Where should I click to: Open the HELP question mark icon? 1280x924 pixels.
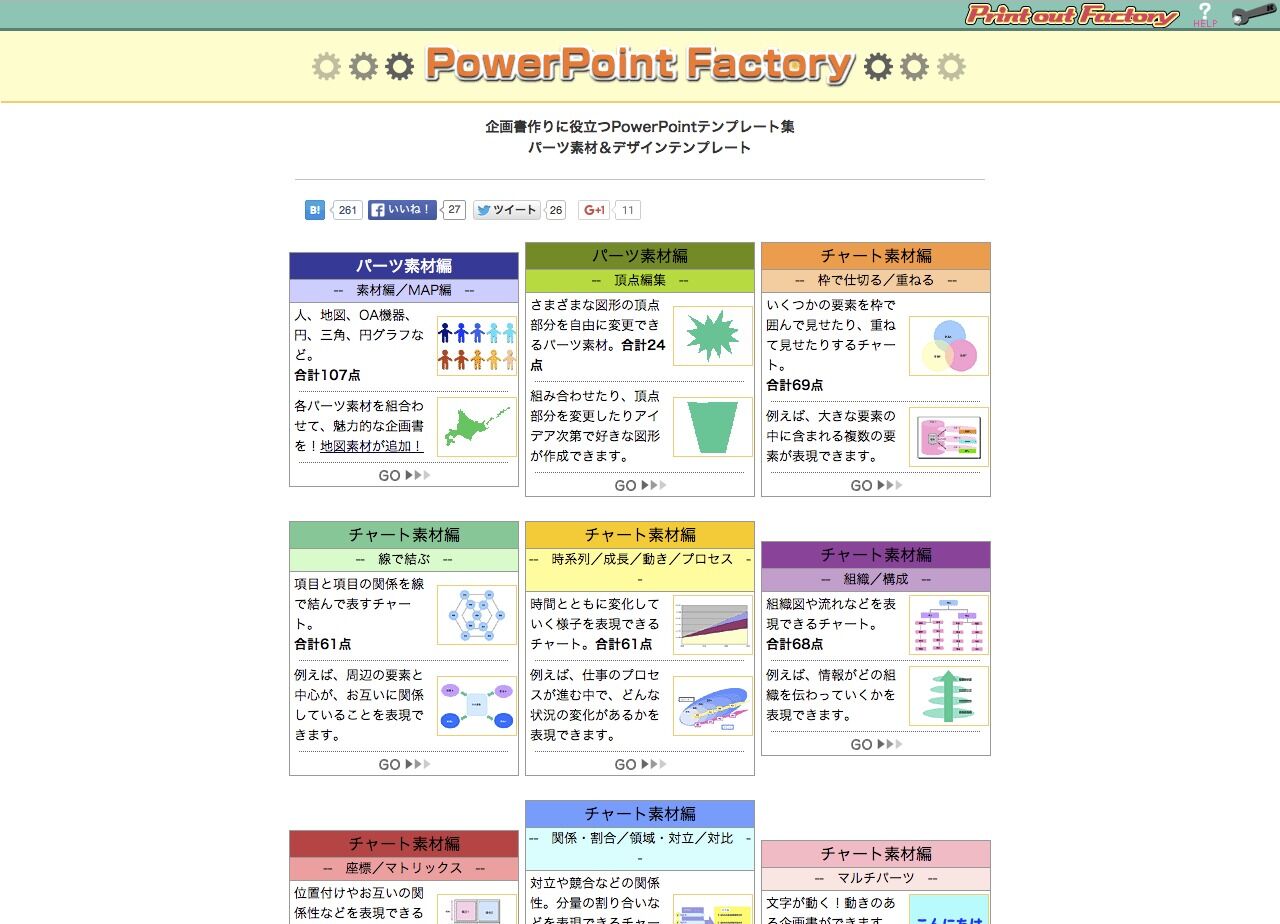pyautogui.click(x=1205, y=15)
